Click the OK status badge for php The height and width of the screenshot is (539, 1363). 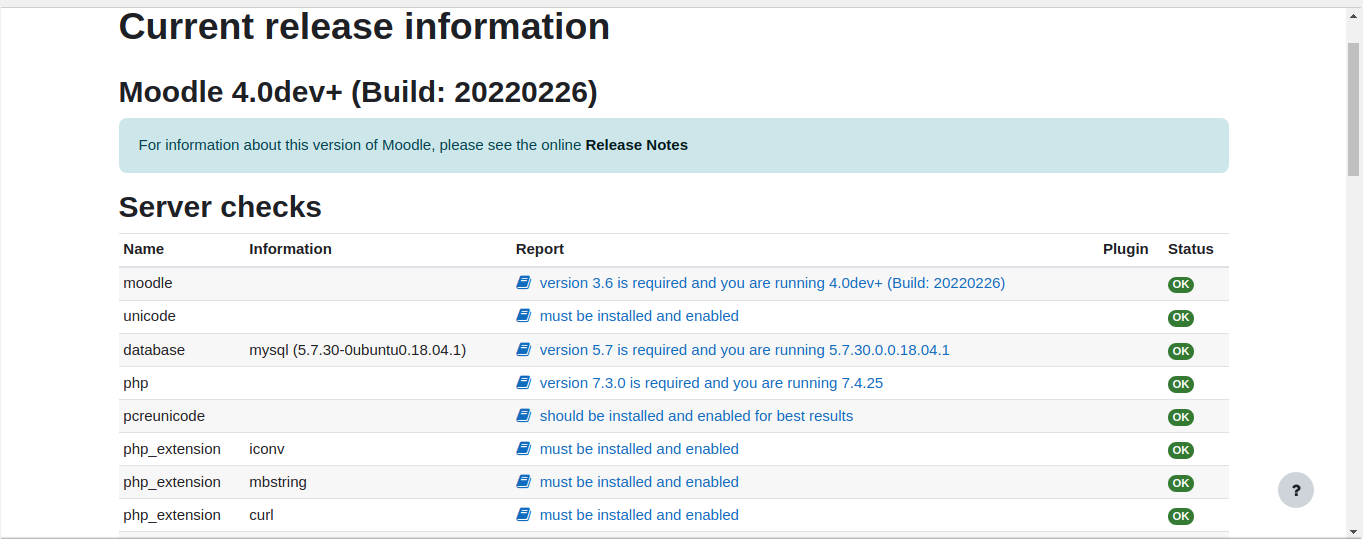point(1181,384)
